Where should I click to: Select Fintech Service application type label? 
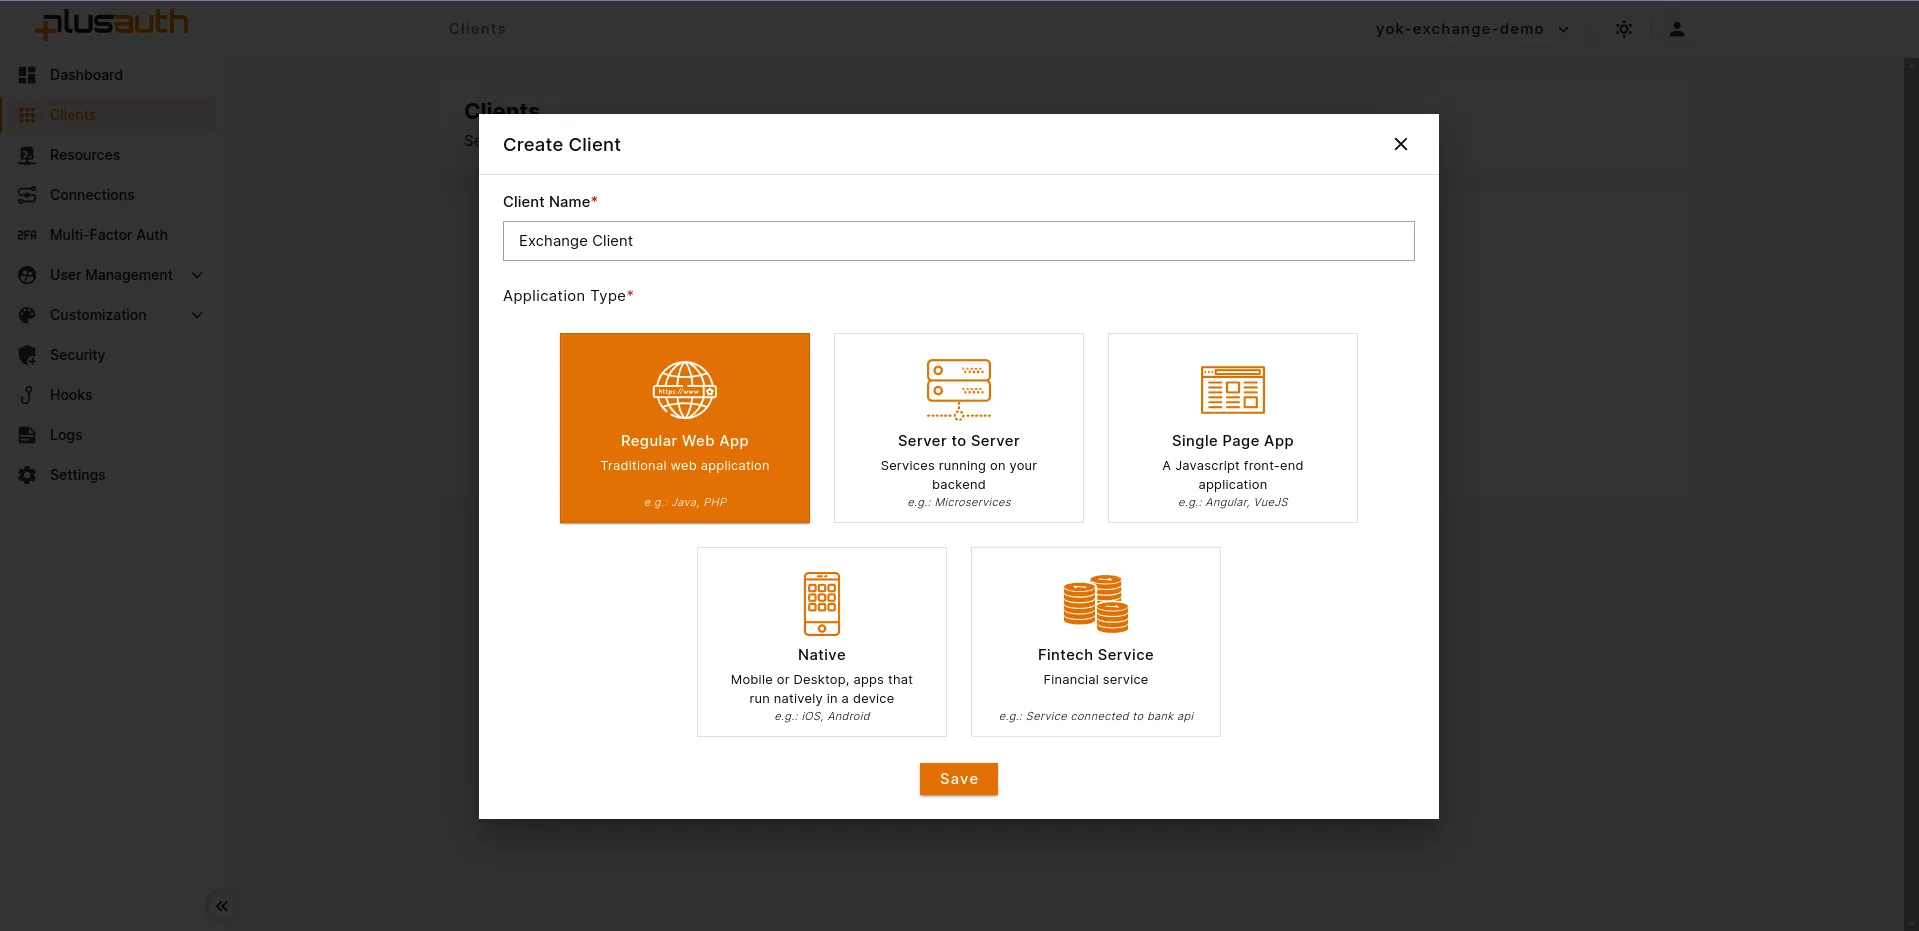1095,655
